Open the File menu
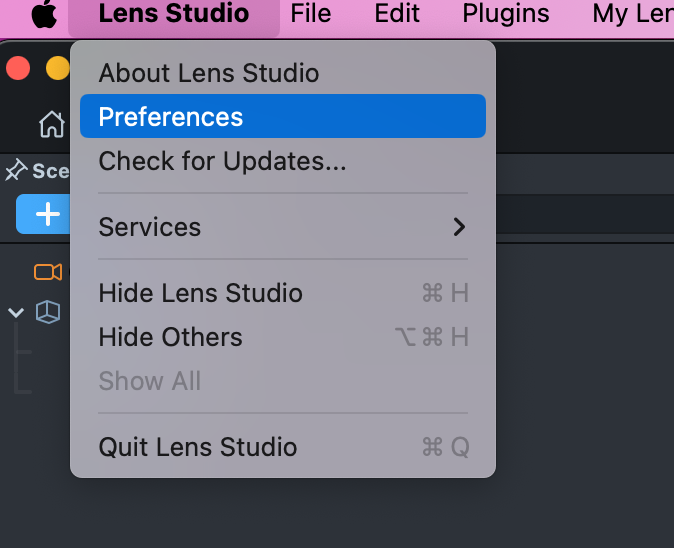This screenshot has height=548, width=674. (x=311, y=14)
